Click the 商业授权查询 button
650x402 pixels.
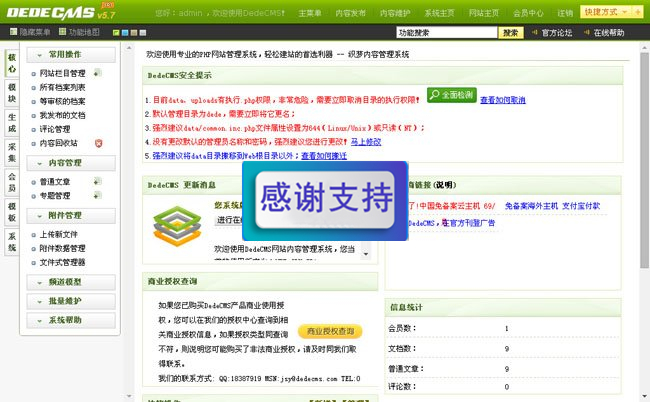click(330, 331)
